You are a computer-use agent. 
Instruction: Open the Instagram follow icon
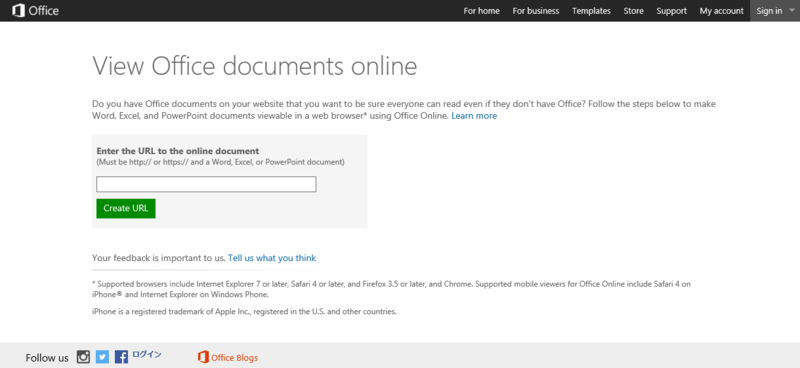tap(83, 357)
